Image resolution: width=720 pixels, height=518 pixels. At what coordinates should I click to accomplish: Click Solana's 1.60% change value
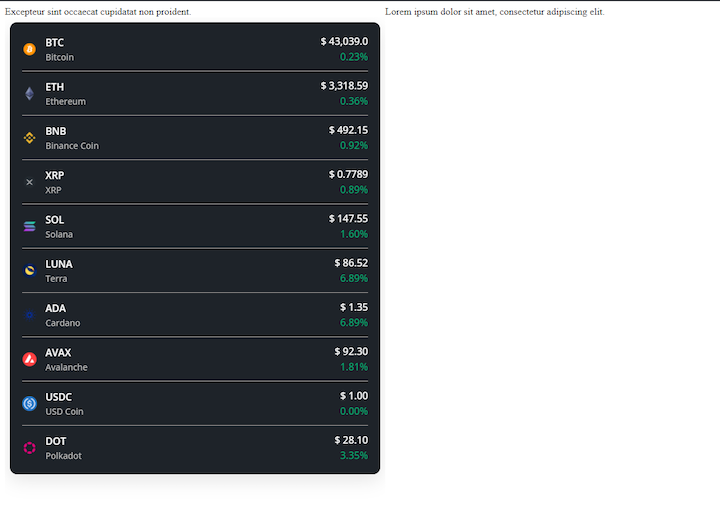coord(354,234)
